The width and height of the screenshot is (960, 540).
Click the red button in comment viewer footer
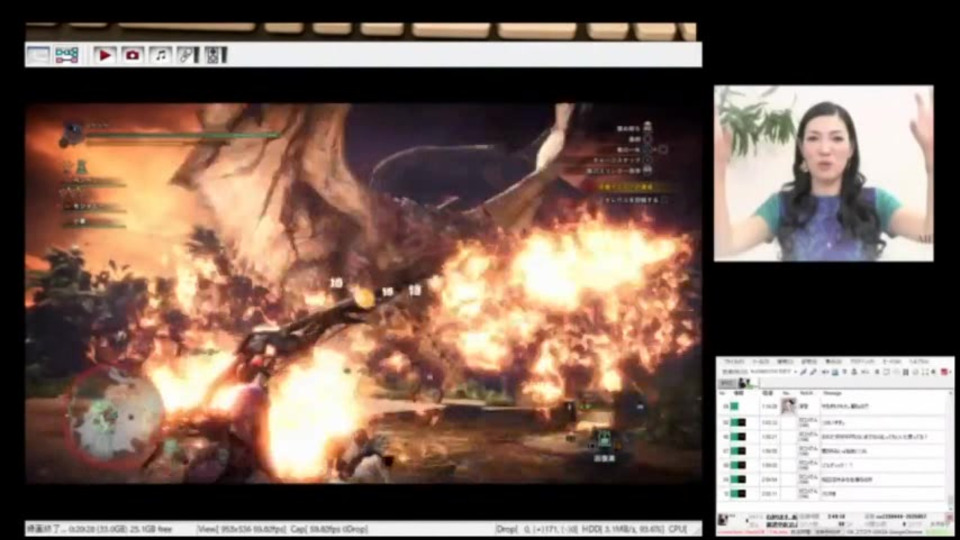948,518
